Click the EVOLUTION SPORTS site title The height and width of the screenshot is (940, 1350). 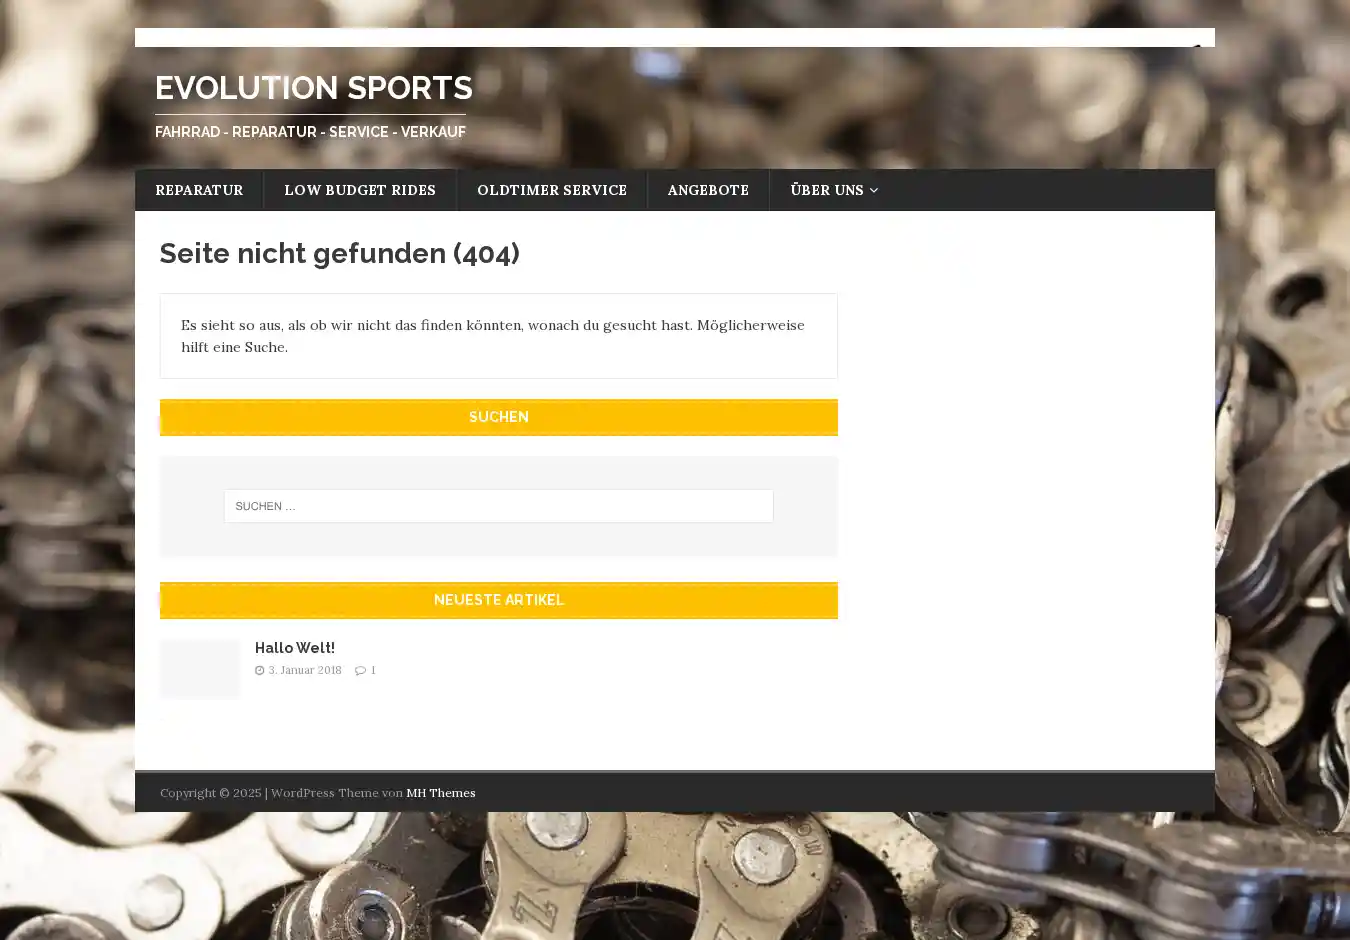pyautogui.click(x=314, y=88)
